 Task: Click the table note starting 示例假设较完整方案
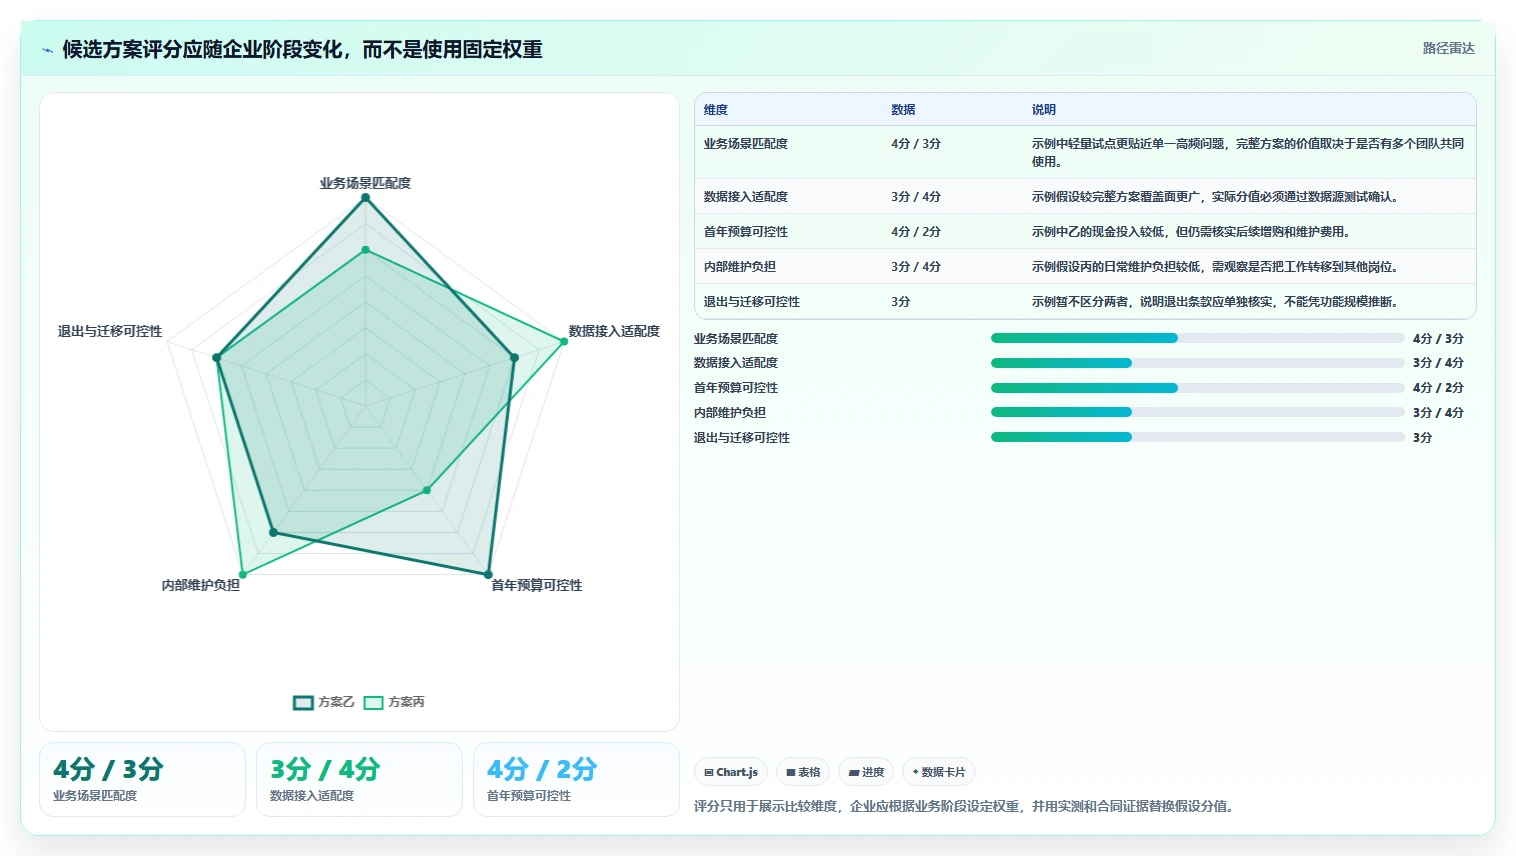click(x=1217, y=197)
